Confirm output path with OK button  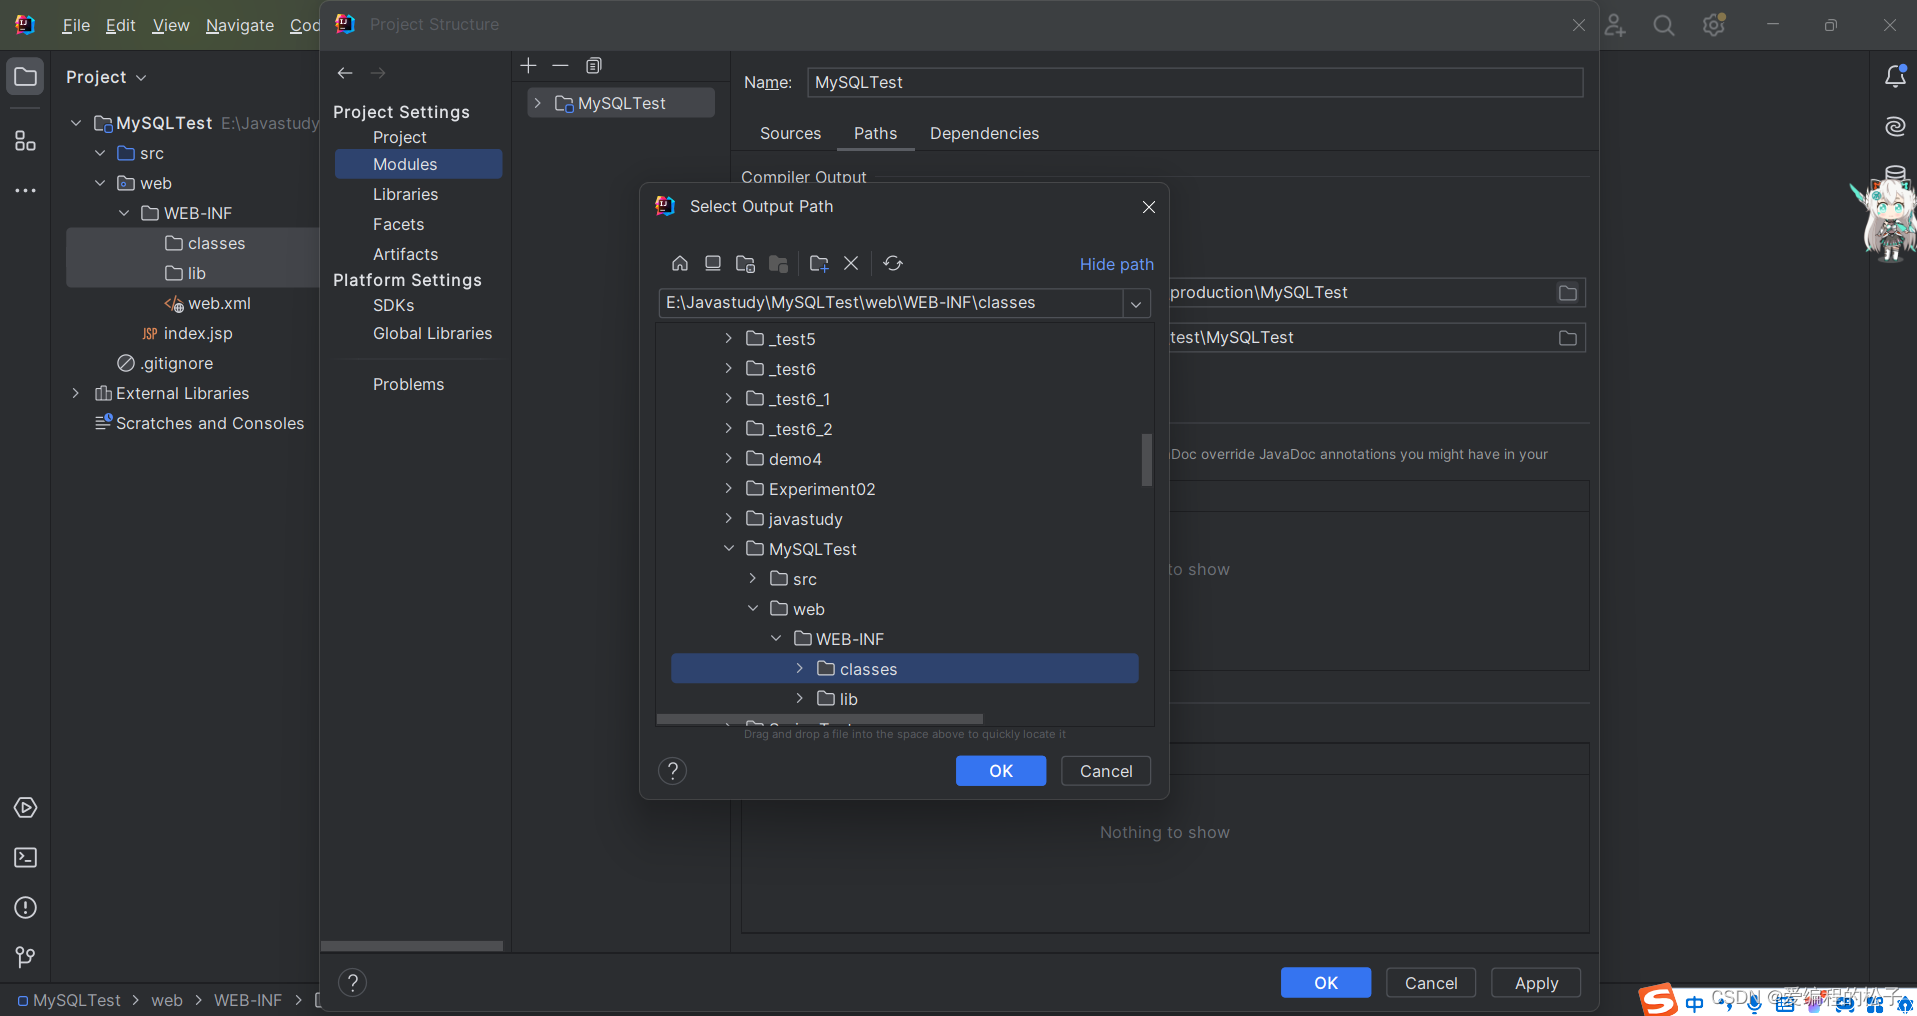(x=1000, y=771)
